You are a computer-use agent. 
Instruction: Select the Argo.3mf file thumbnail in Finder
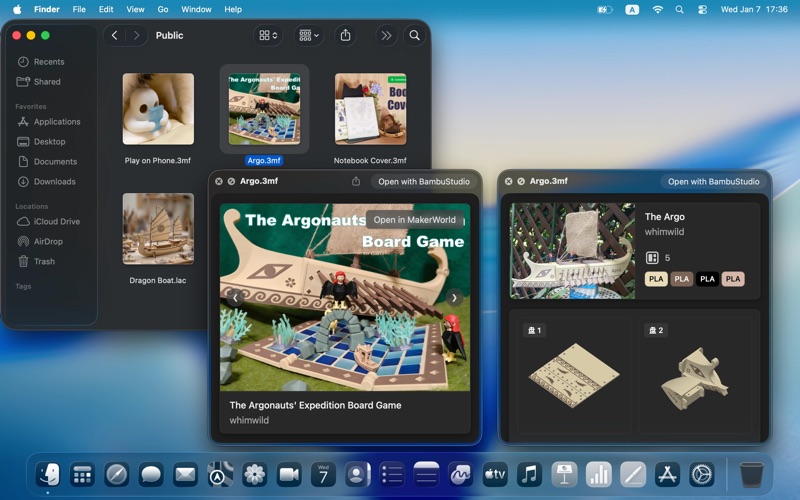tap(264, 109)
